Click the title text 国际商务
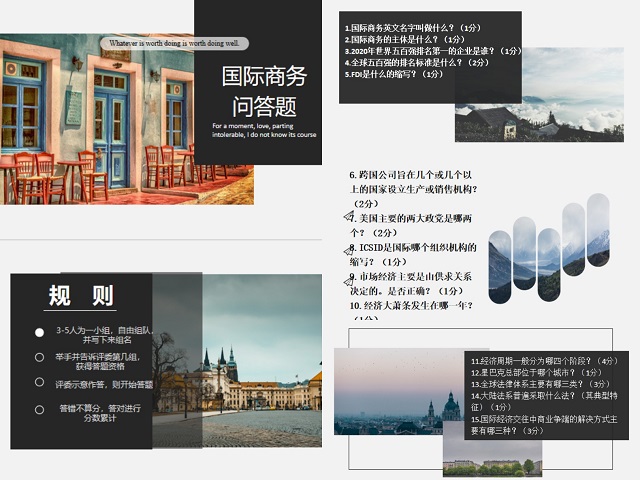640x480 pixels. pyautogui.click(x=264, y=76)
